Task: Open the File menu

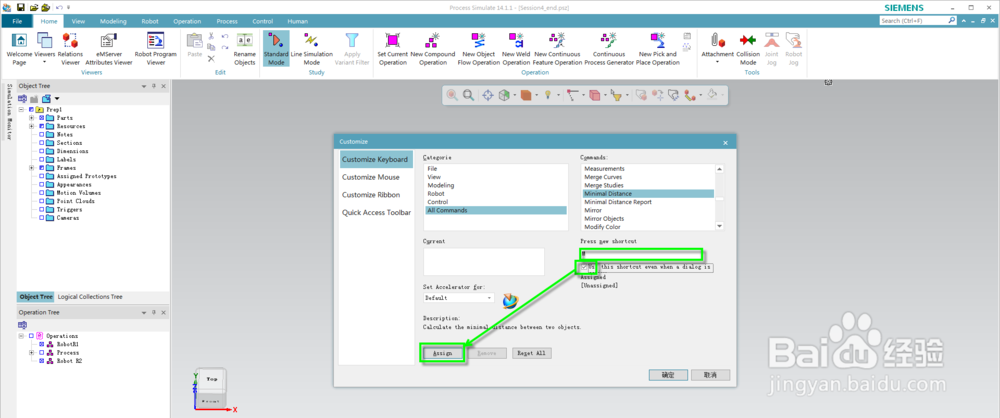Action: pos(17,21)
